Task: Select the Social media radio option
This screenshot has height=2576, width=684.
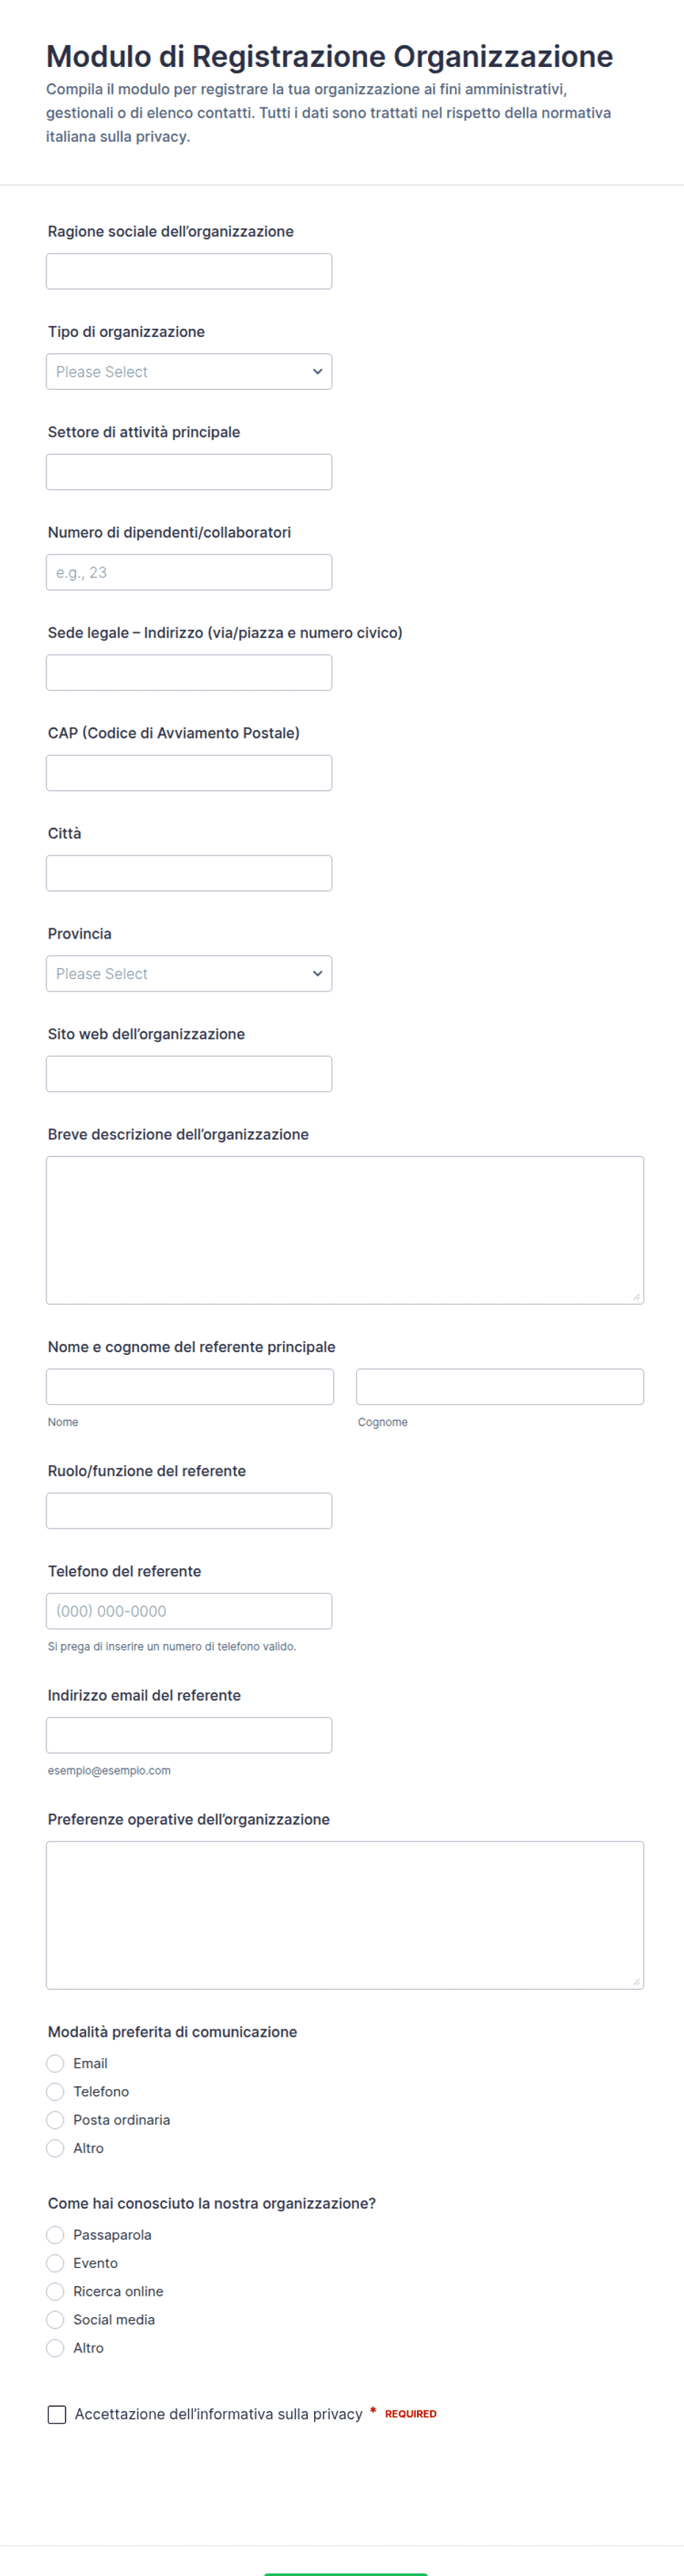Action: tap(55, 2319)
